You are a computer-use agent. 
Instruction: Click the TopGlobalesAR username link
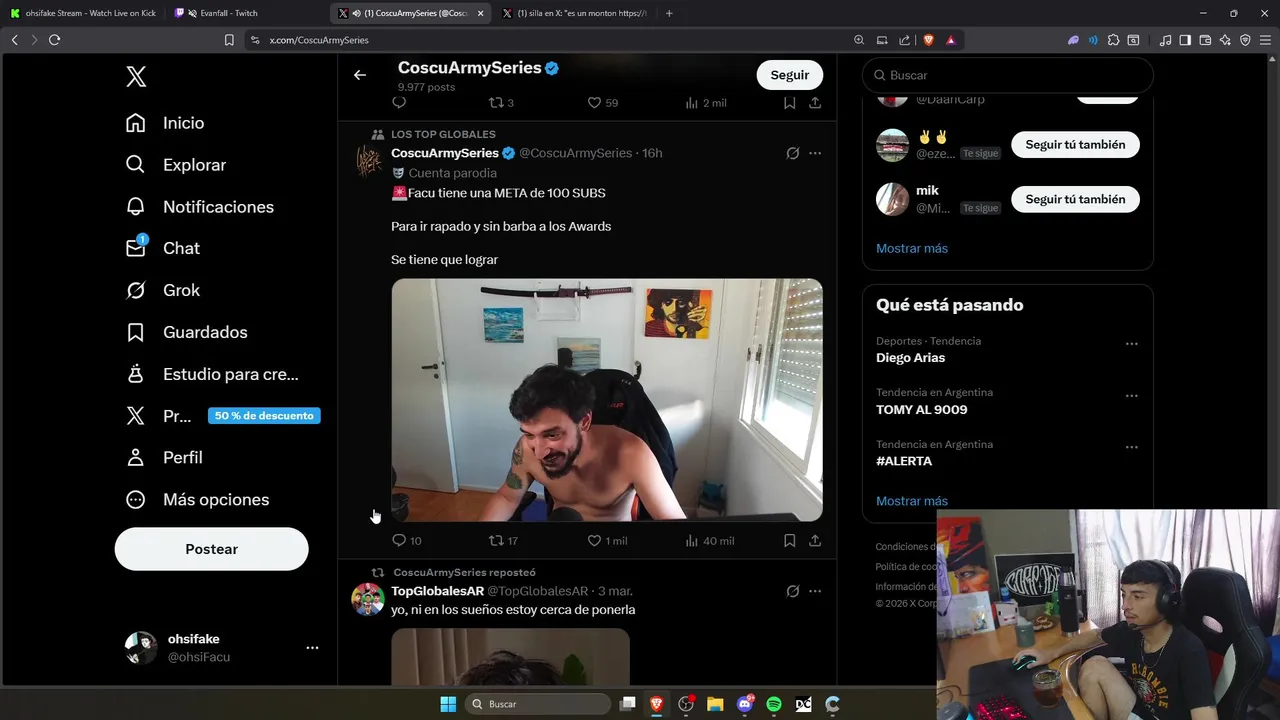click(437, 591)
